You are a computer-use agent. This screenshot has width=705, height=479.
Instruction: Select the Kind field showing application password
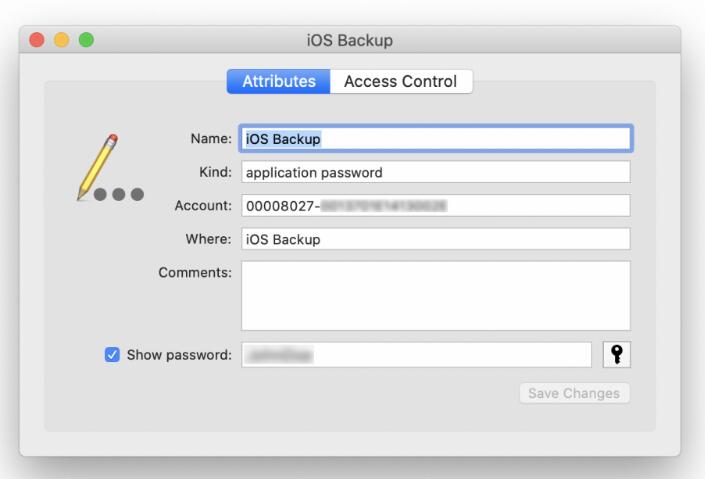click(436, 172)
